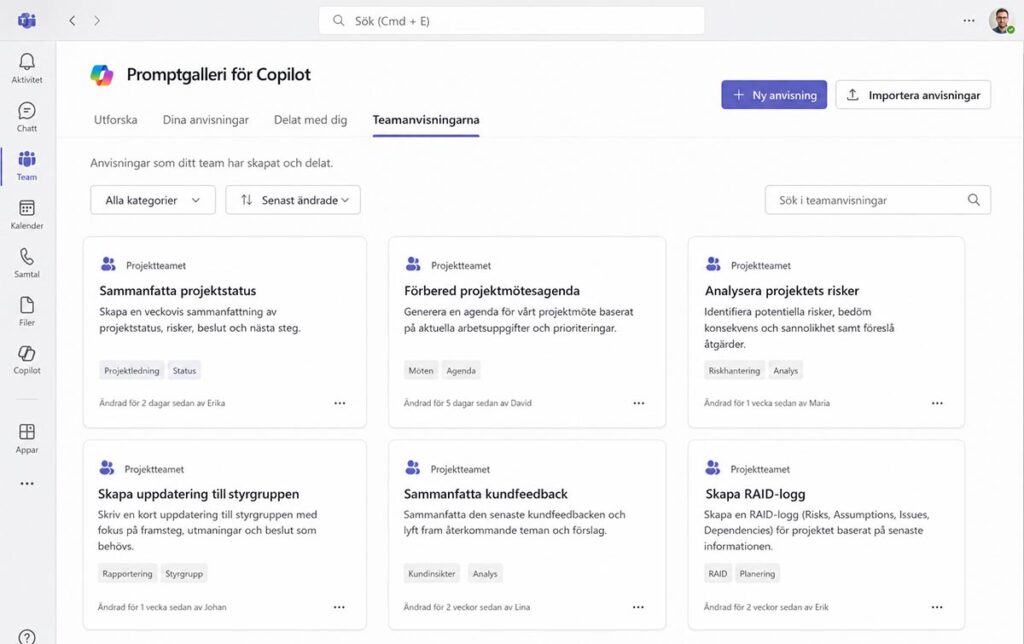The height and width of the screenshot is (644, 1024).
Task: Select the Team sidebar icon
Action: 27,159
